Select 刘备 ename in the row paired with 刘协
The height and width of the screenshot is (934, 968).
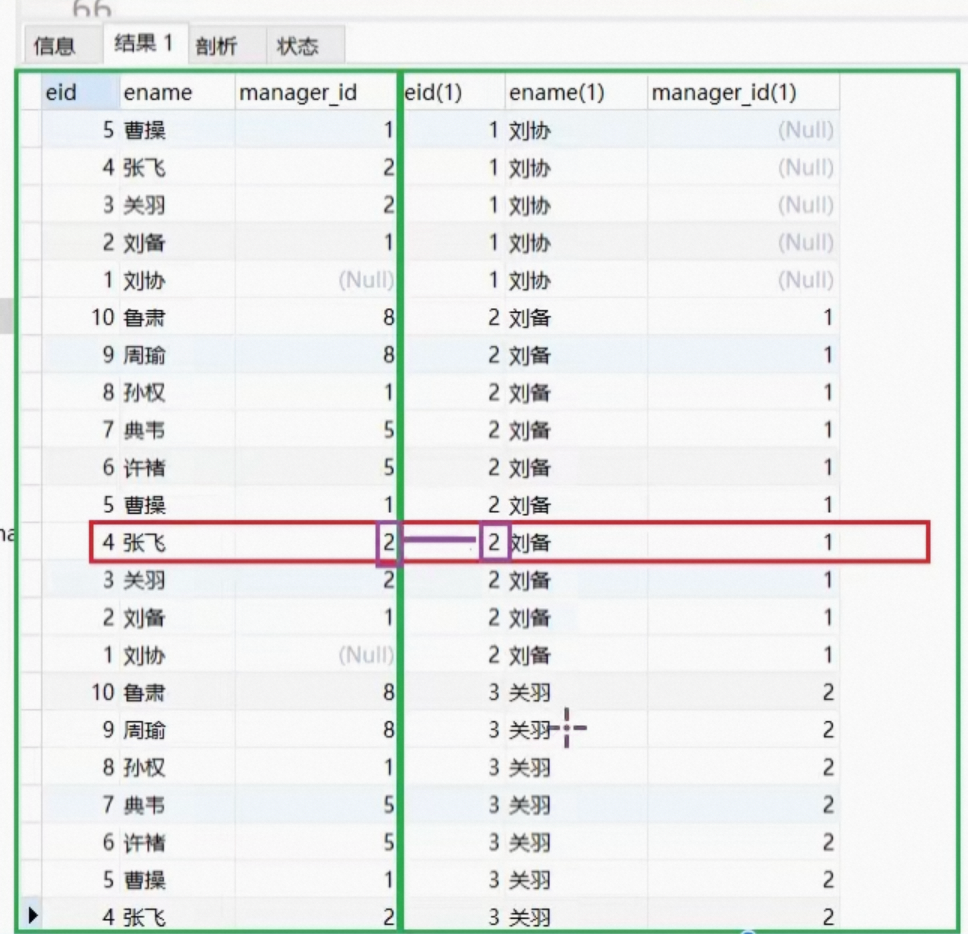coord(144,243)
